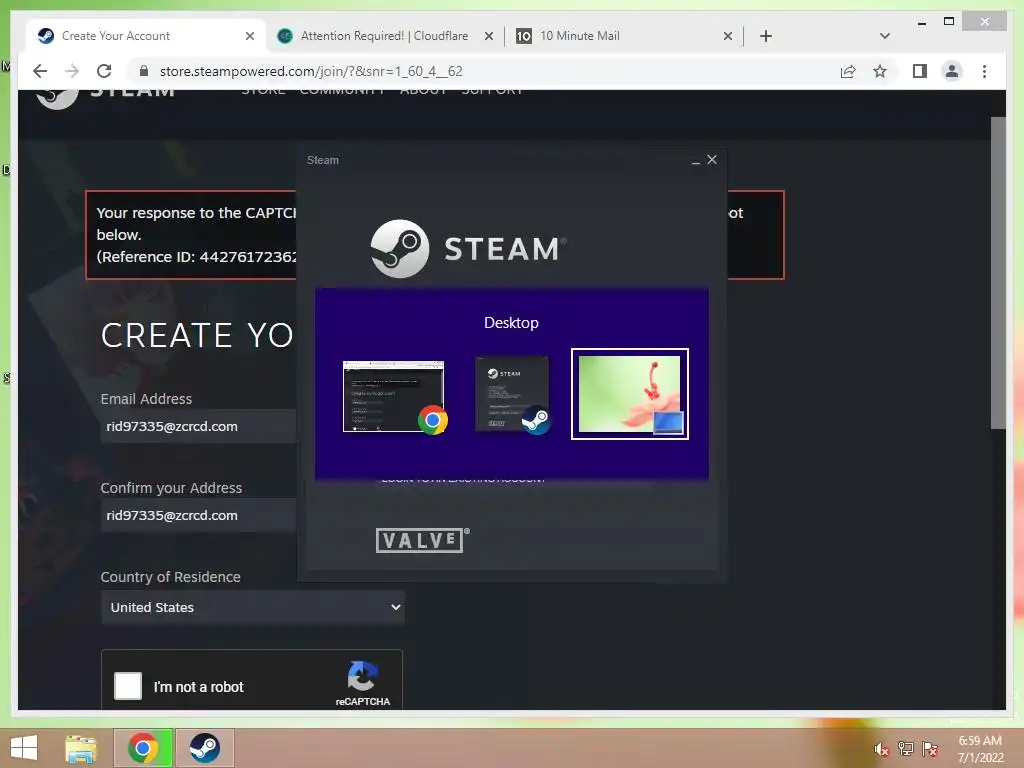Open the browser side panel icon
This screenshot has width=1024, height=768.
click(x=920, y=71)
